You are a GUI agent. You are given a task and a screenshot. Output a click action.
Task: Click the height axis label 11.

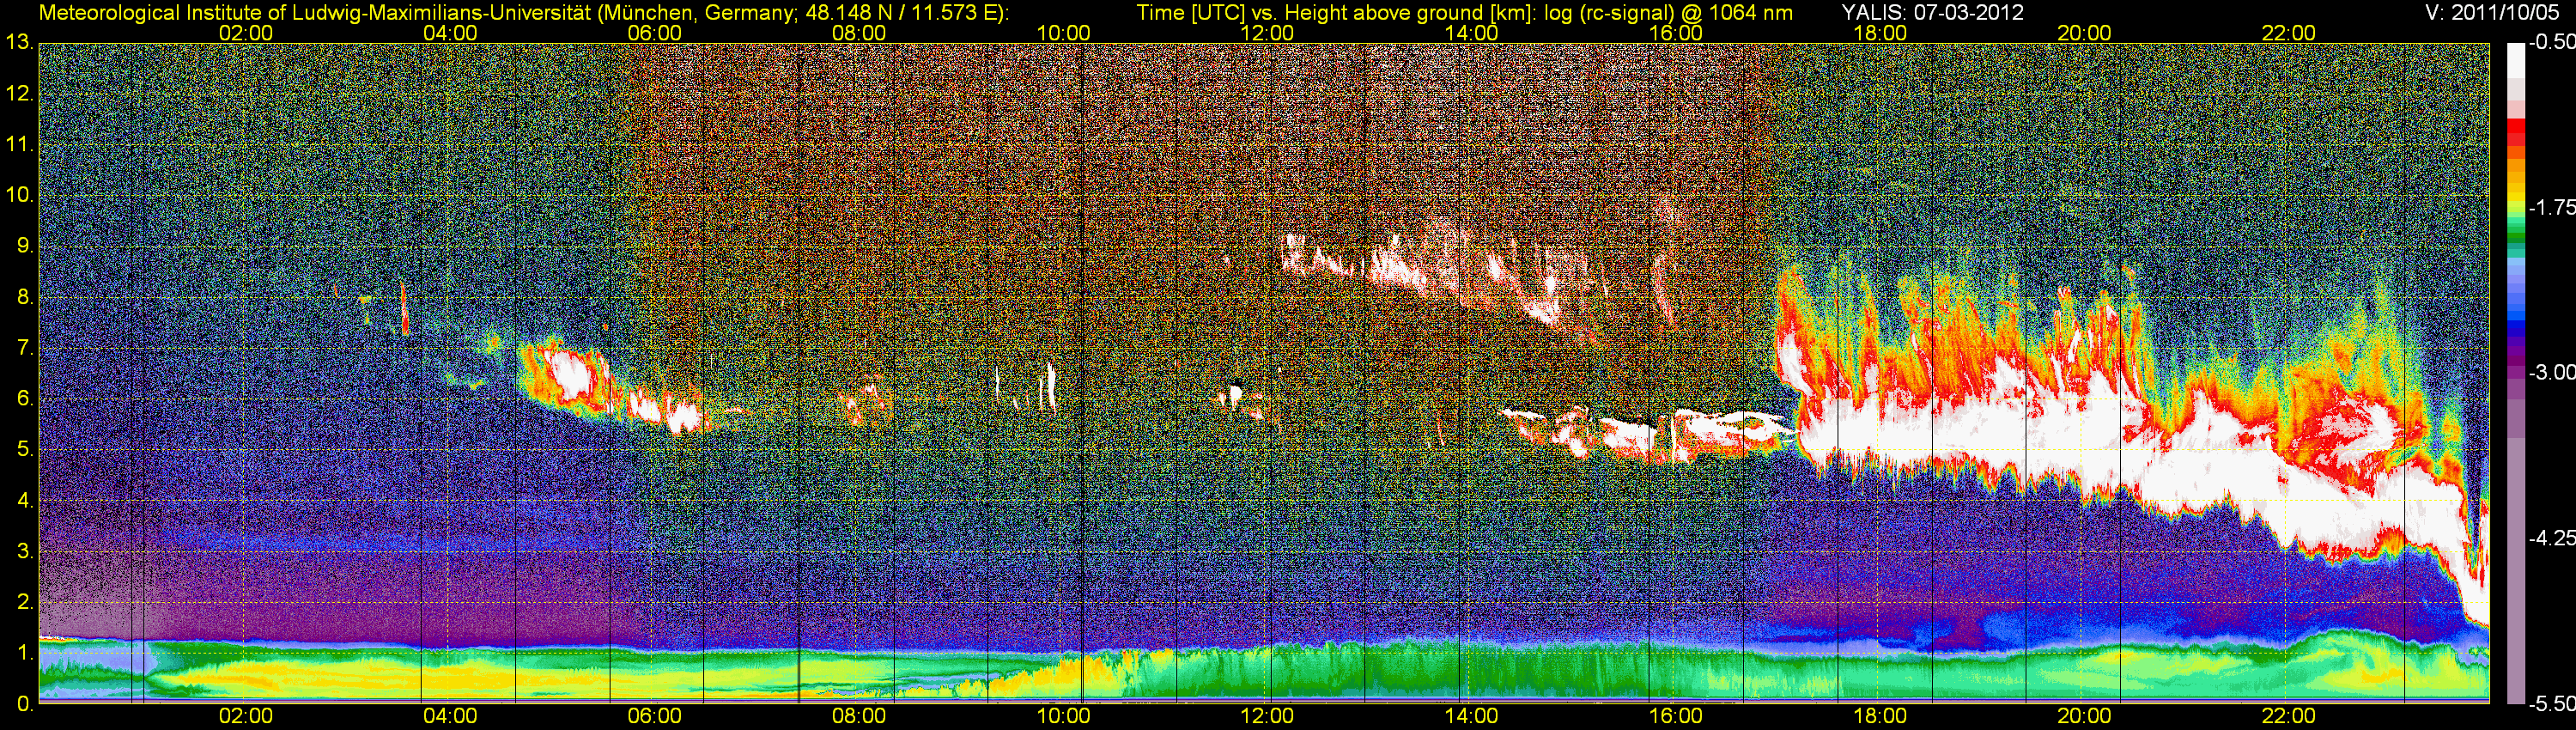[x=19, y=144]
